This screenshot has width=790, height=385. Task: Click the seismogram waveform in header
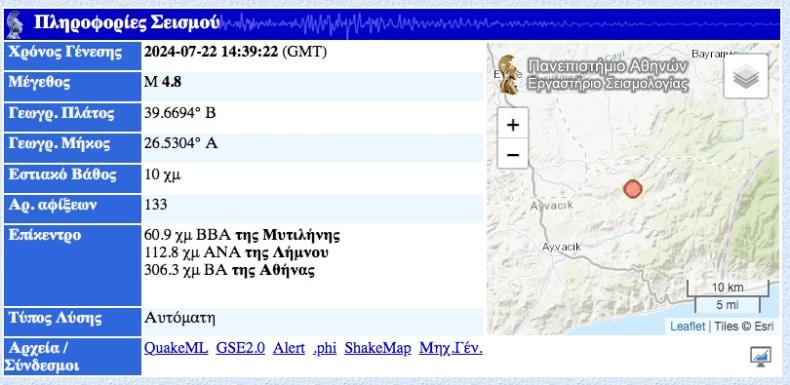tap(499, 24)
